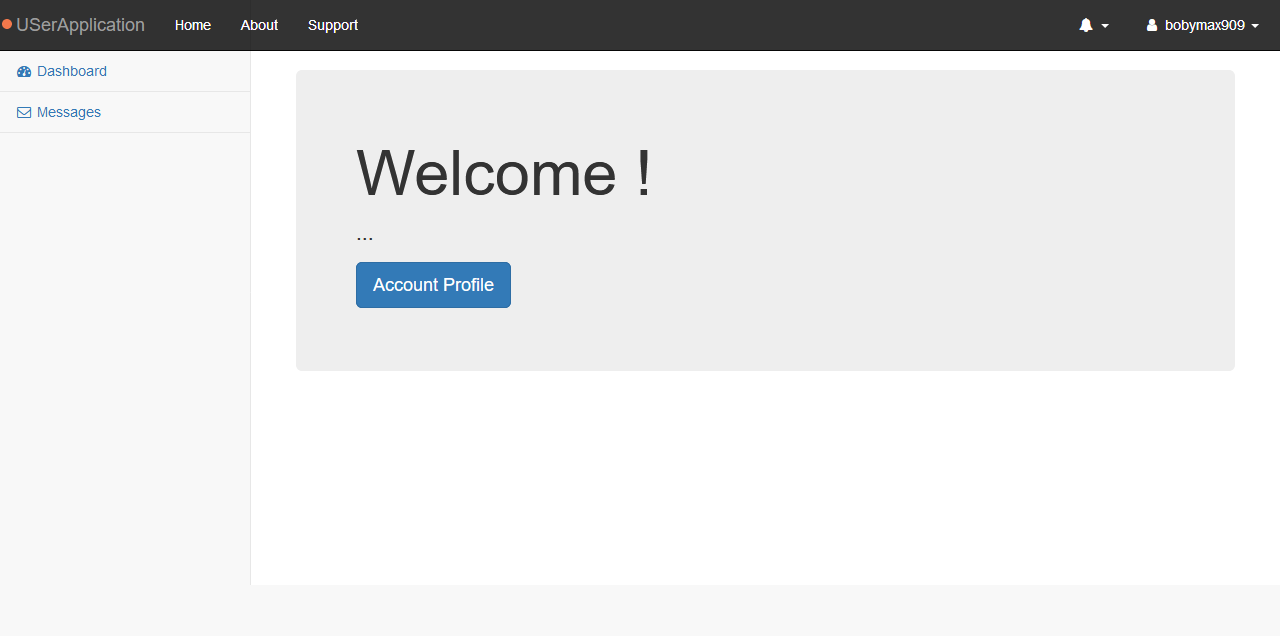
Task: Open the Dashboard sidebar link
Action: pos(72,72)
